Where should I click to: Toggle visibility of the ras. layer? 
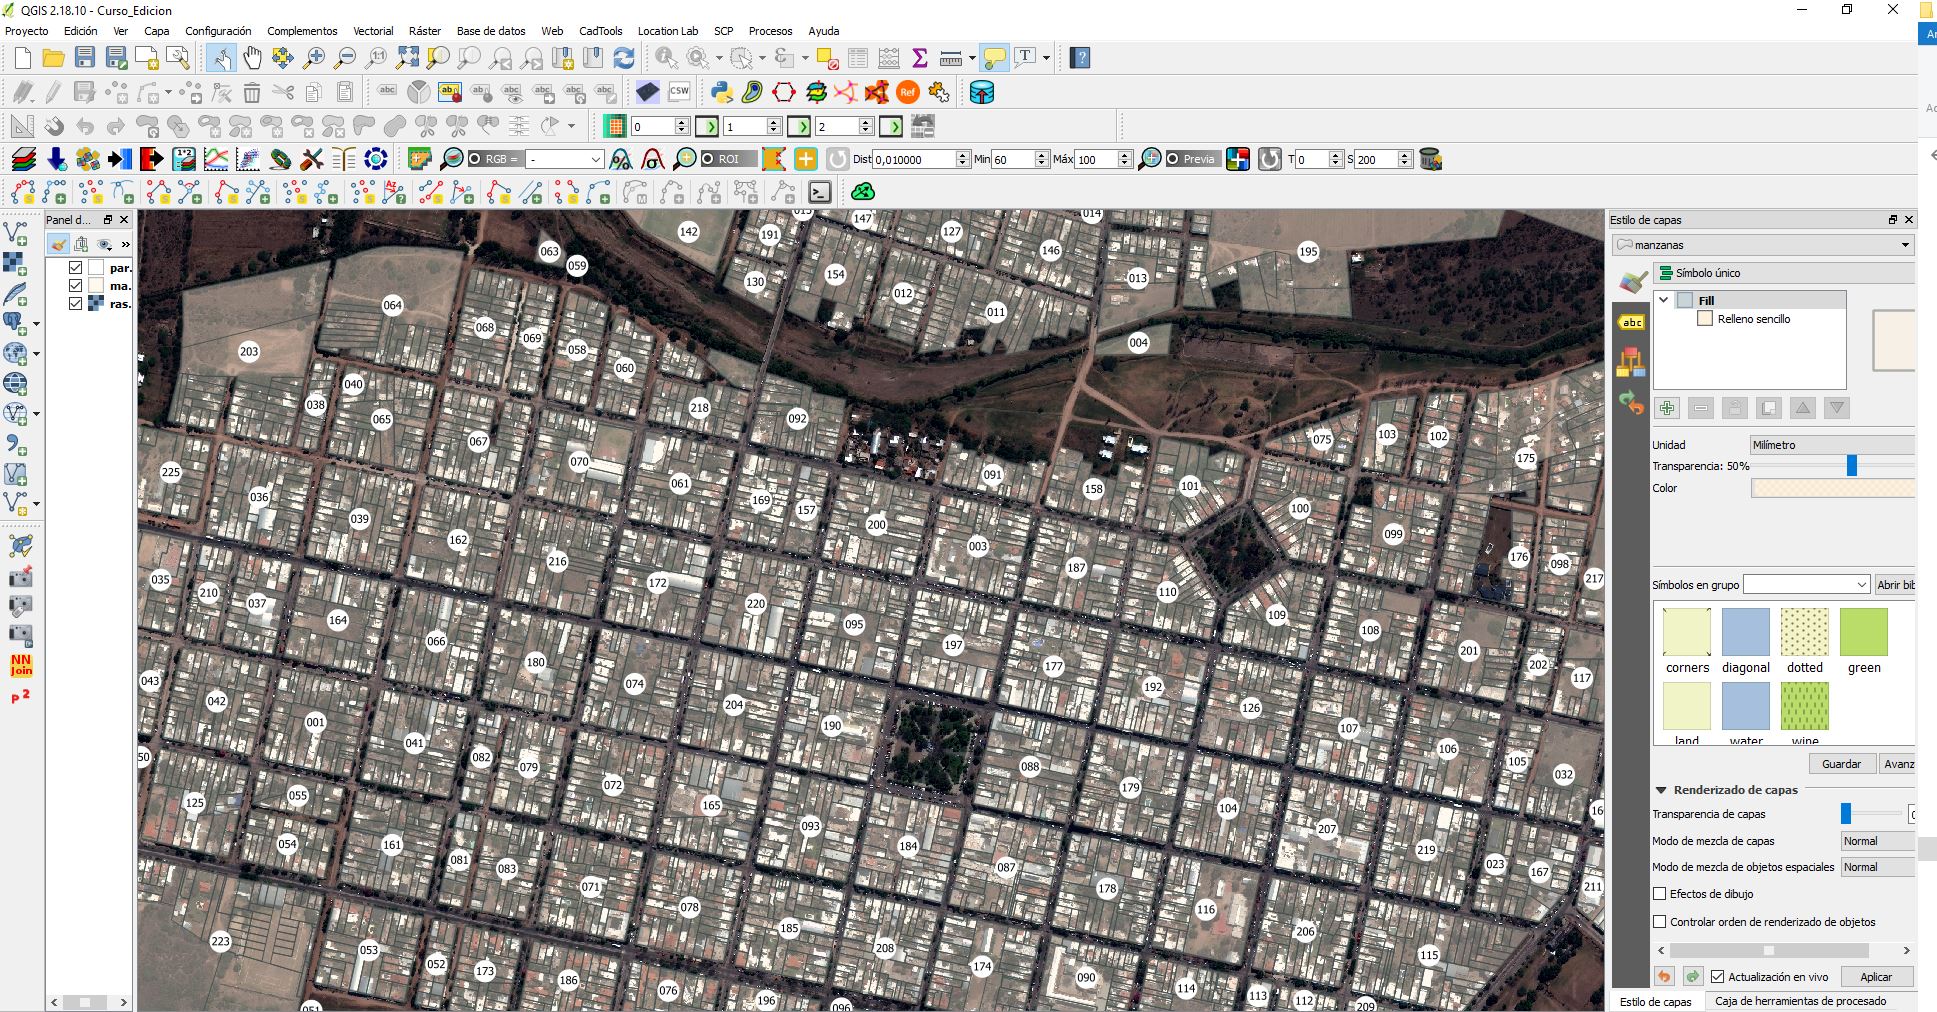75,304
